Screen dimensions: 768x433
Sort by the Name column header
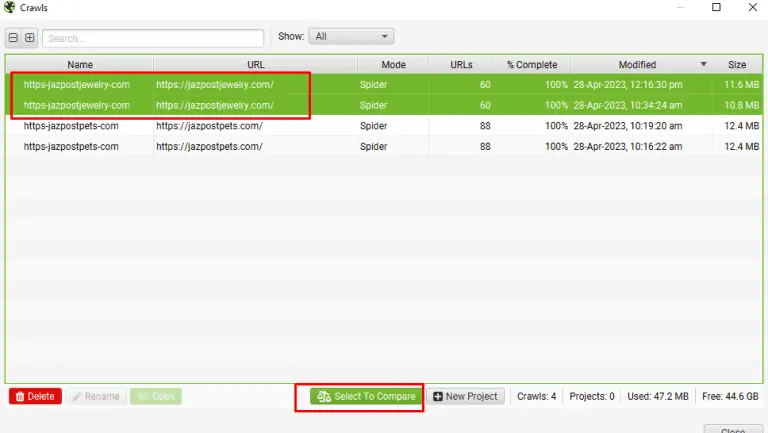[x=80, y=65]
